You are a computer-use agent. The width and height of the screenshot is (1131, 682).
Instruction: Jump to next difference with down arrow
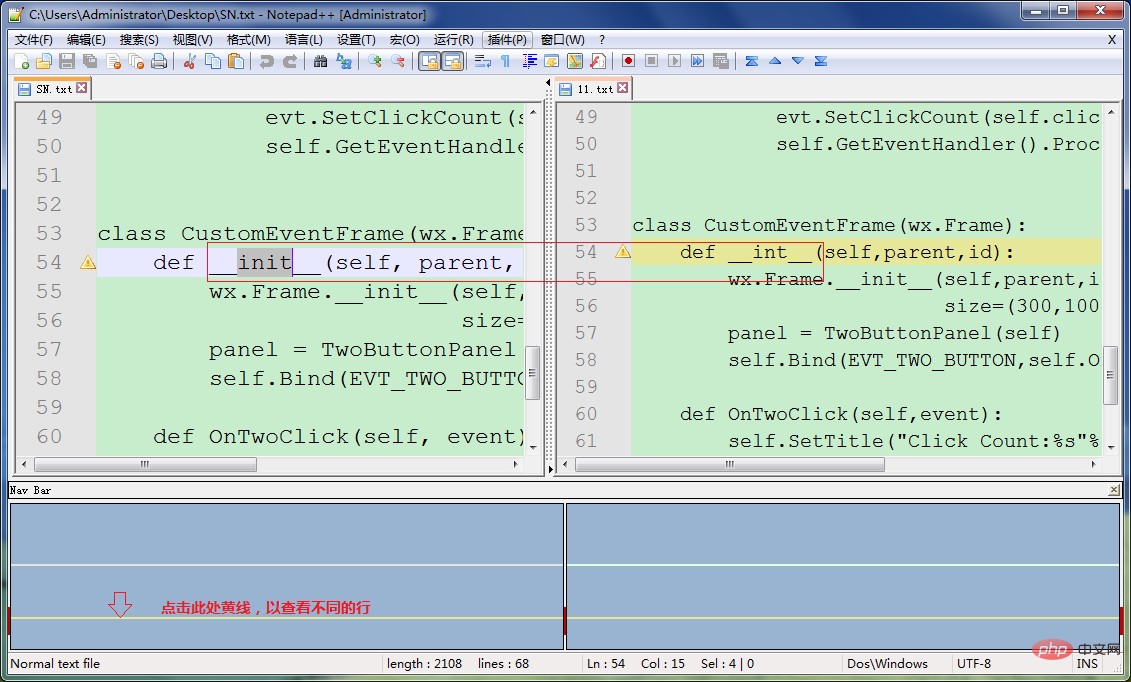click(x=797, y=62)
